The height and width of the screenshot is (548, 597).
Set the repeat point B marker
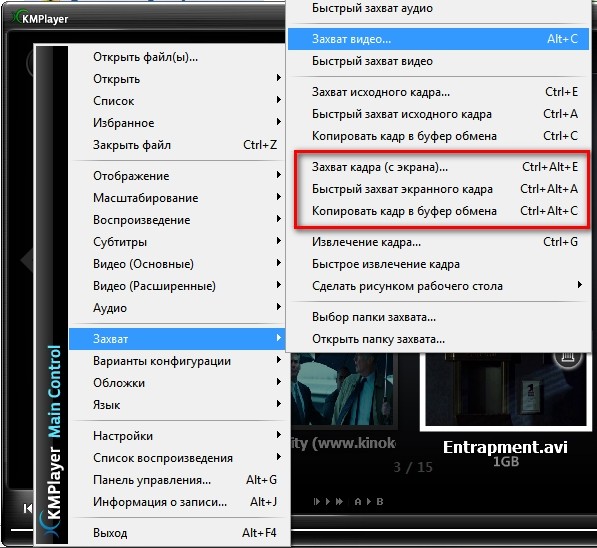point(380,502)
